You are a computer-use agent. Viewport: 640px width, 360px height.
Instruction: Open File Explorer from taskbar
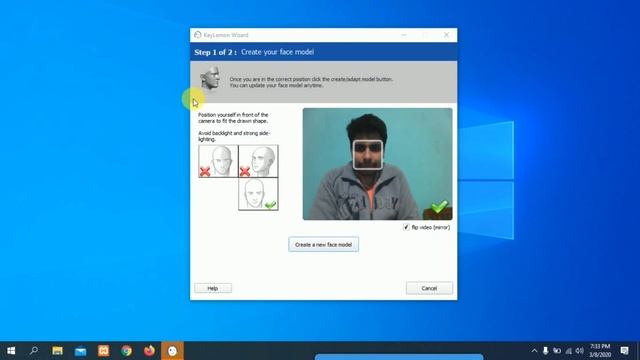57,351
